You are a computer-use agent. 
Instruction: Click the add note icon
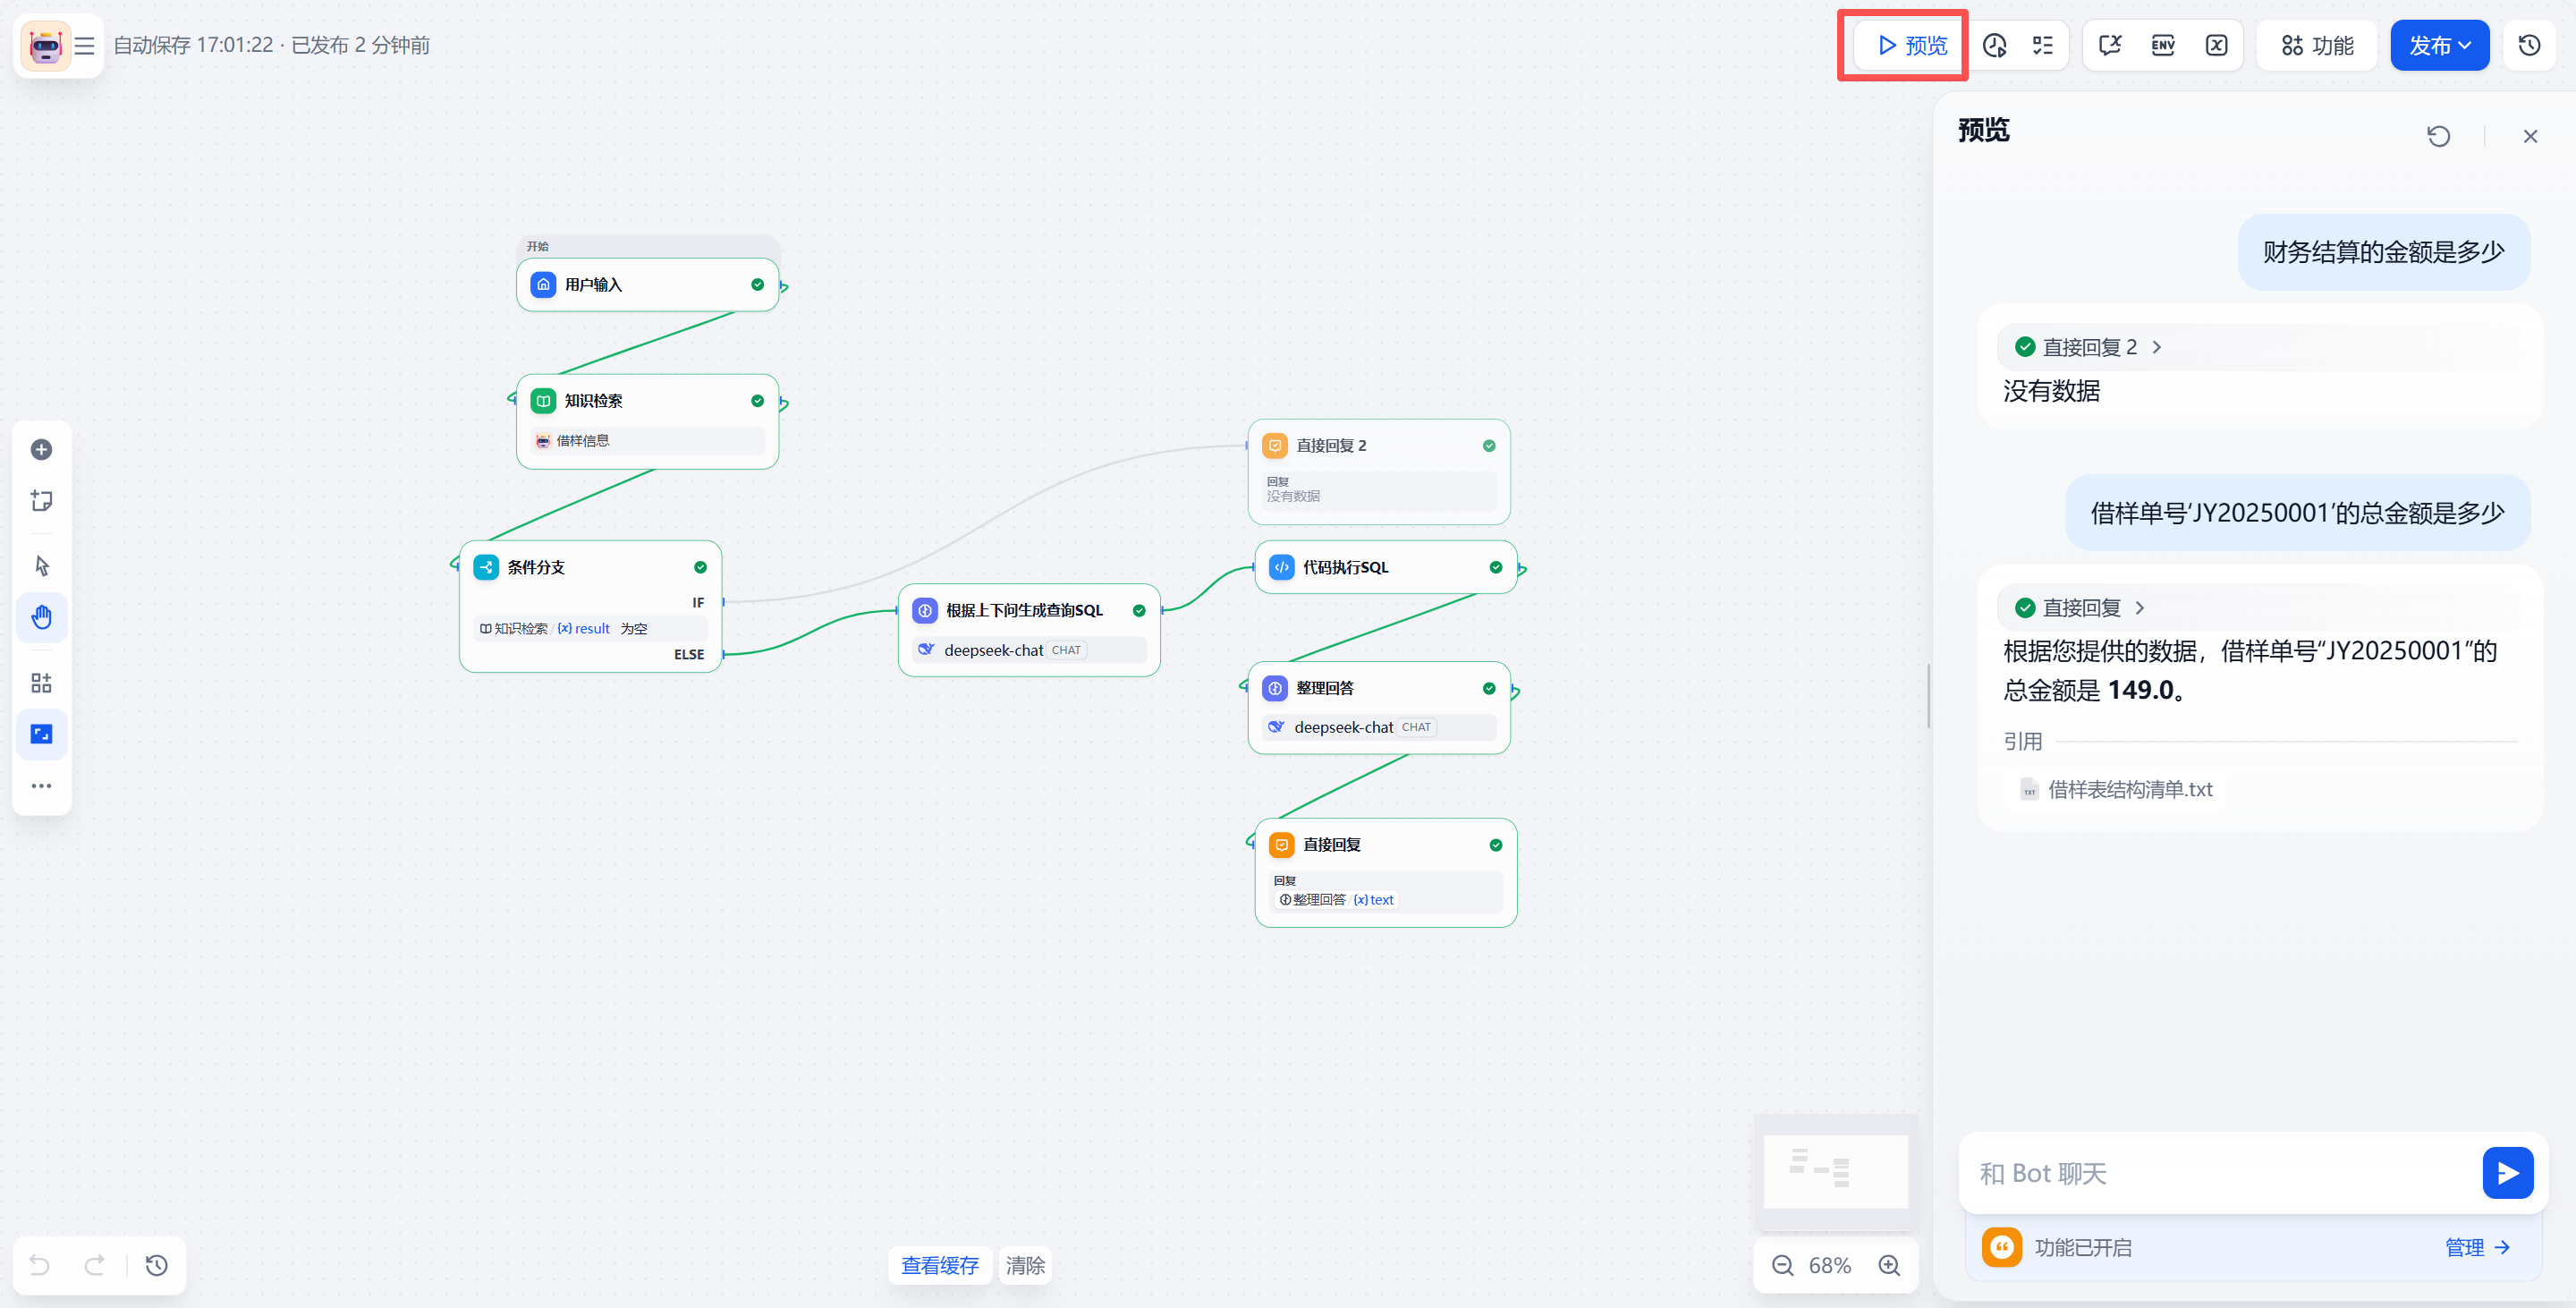41,500
